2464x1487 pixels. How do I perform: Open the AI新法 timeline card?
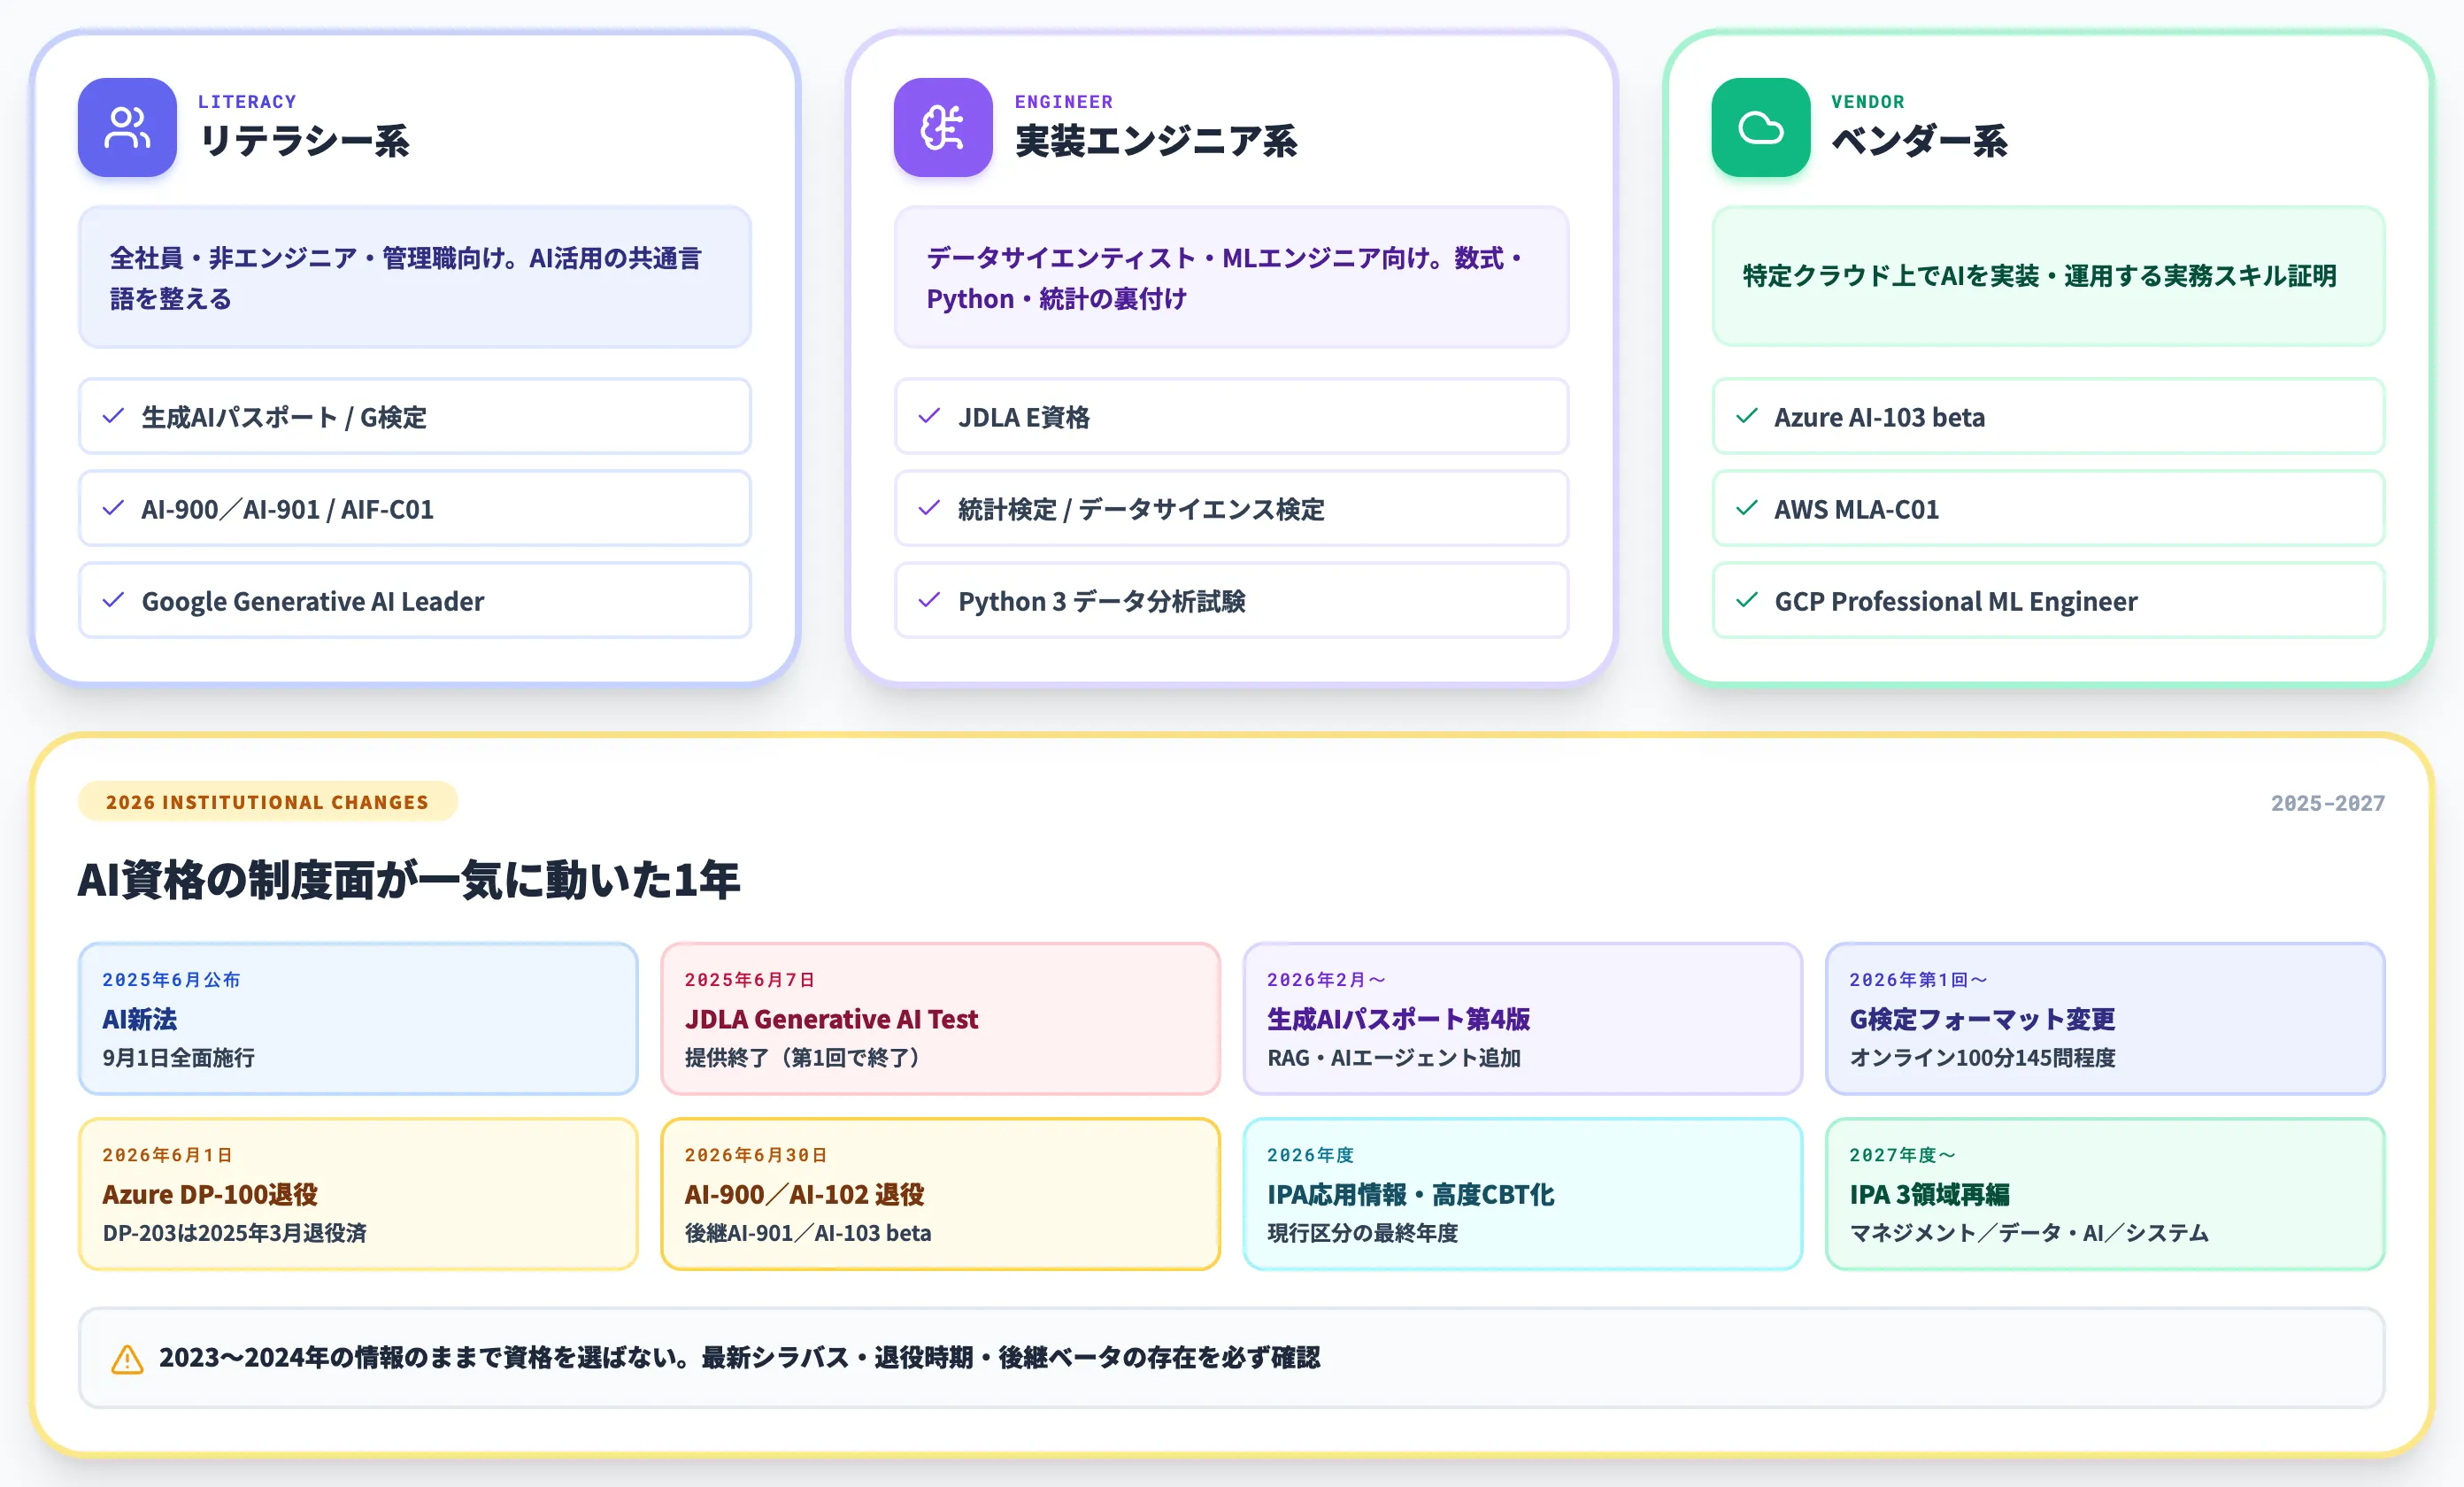(358, 1018)
